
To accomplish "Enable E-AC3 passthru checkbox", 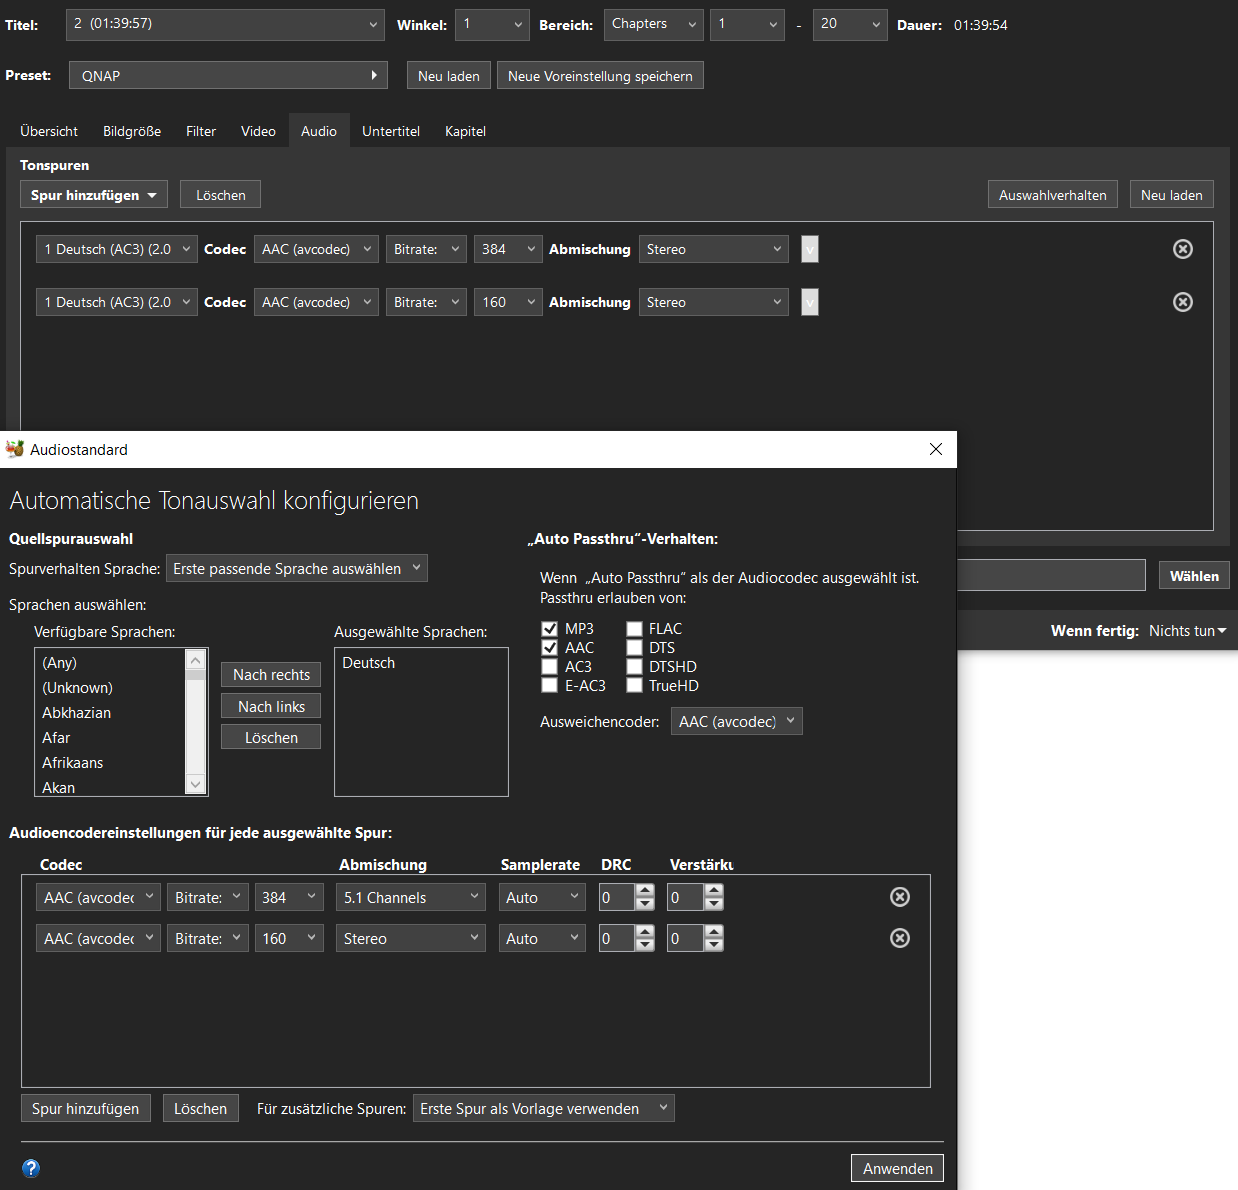I will (549, 686).
